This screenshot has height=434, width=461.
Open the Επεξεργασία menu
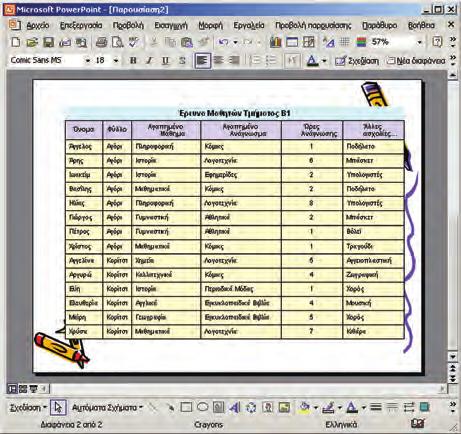[x=81, y=25]
